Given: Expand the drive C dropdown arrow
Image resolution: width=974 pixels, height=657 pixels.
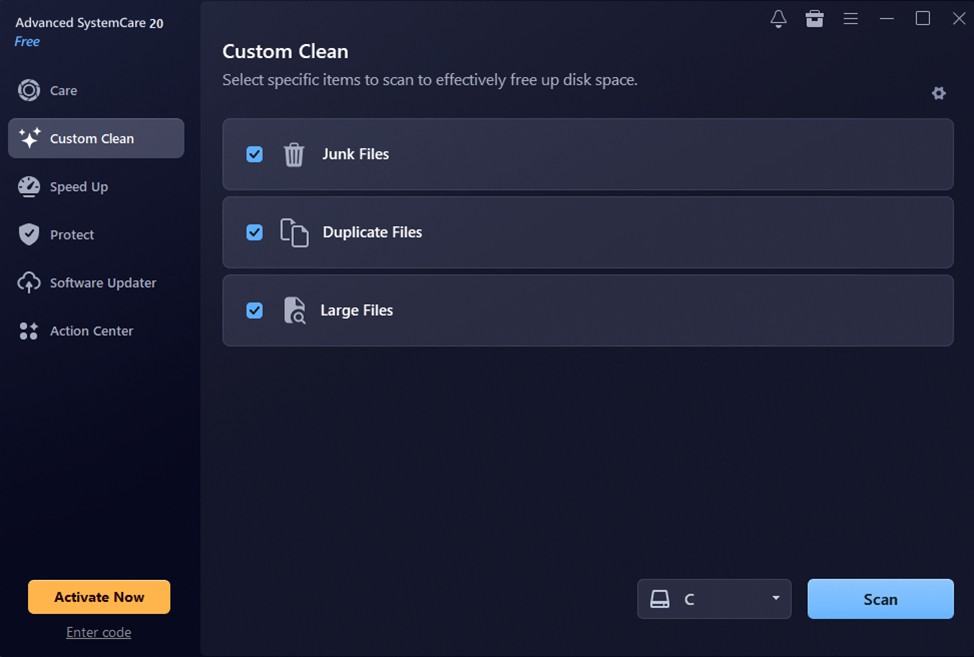Looking at the screenshot, I should coord(776,598).
